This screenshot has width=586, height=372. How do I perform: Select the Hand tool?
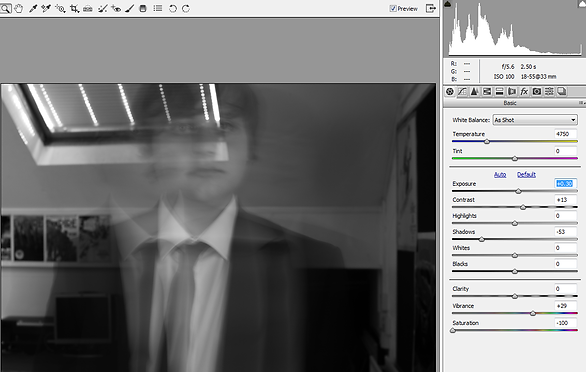pos(18,8)
